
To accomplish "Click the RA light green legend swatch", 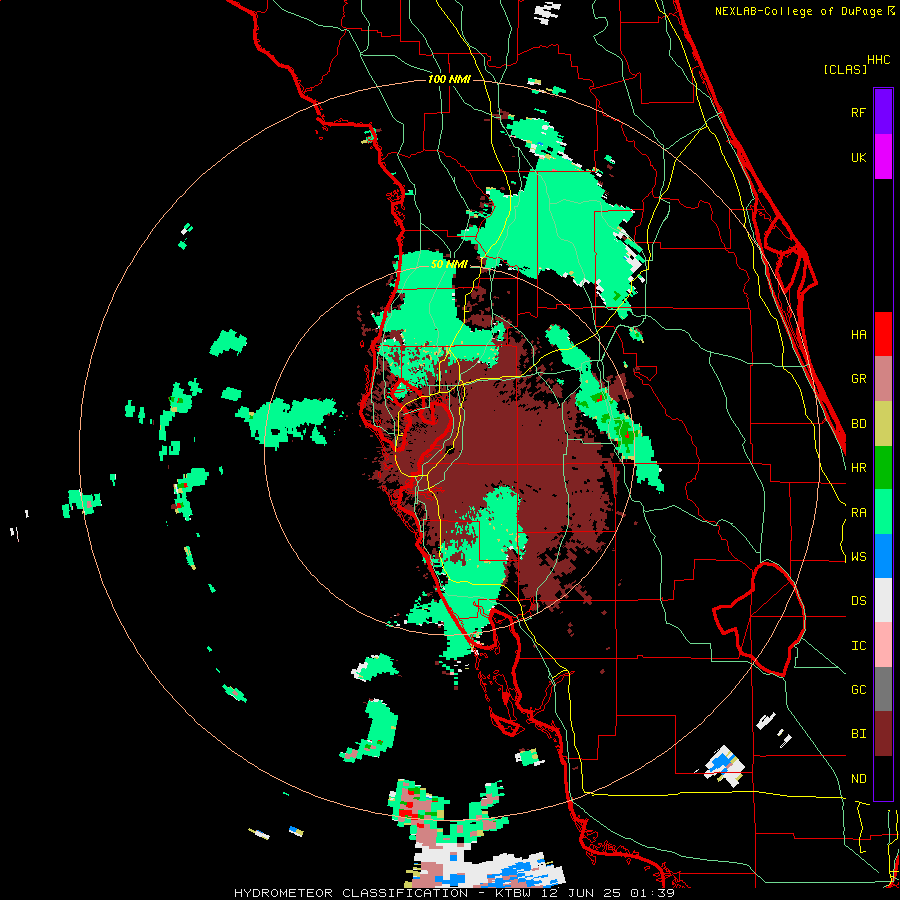I will point(883,512).
